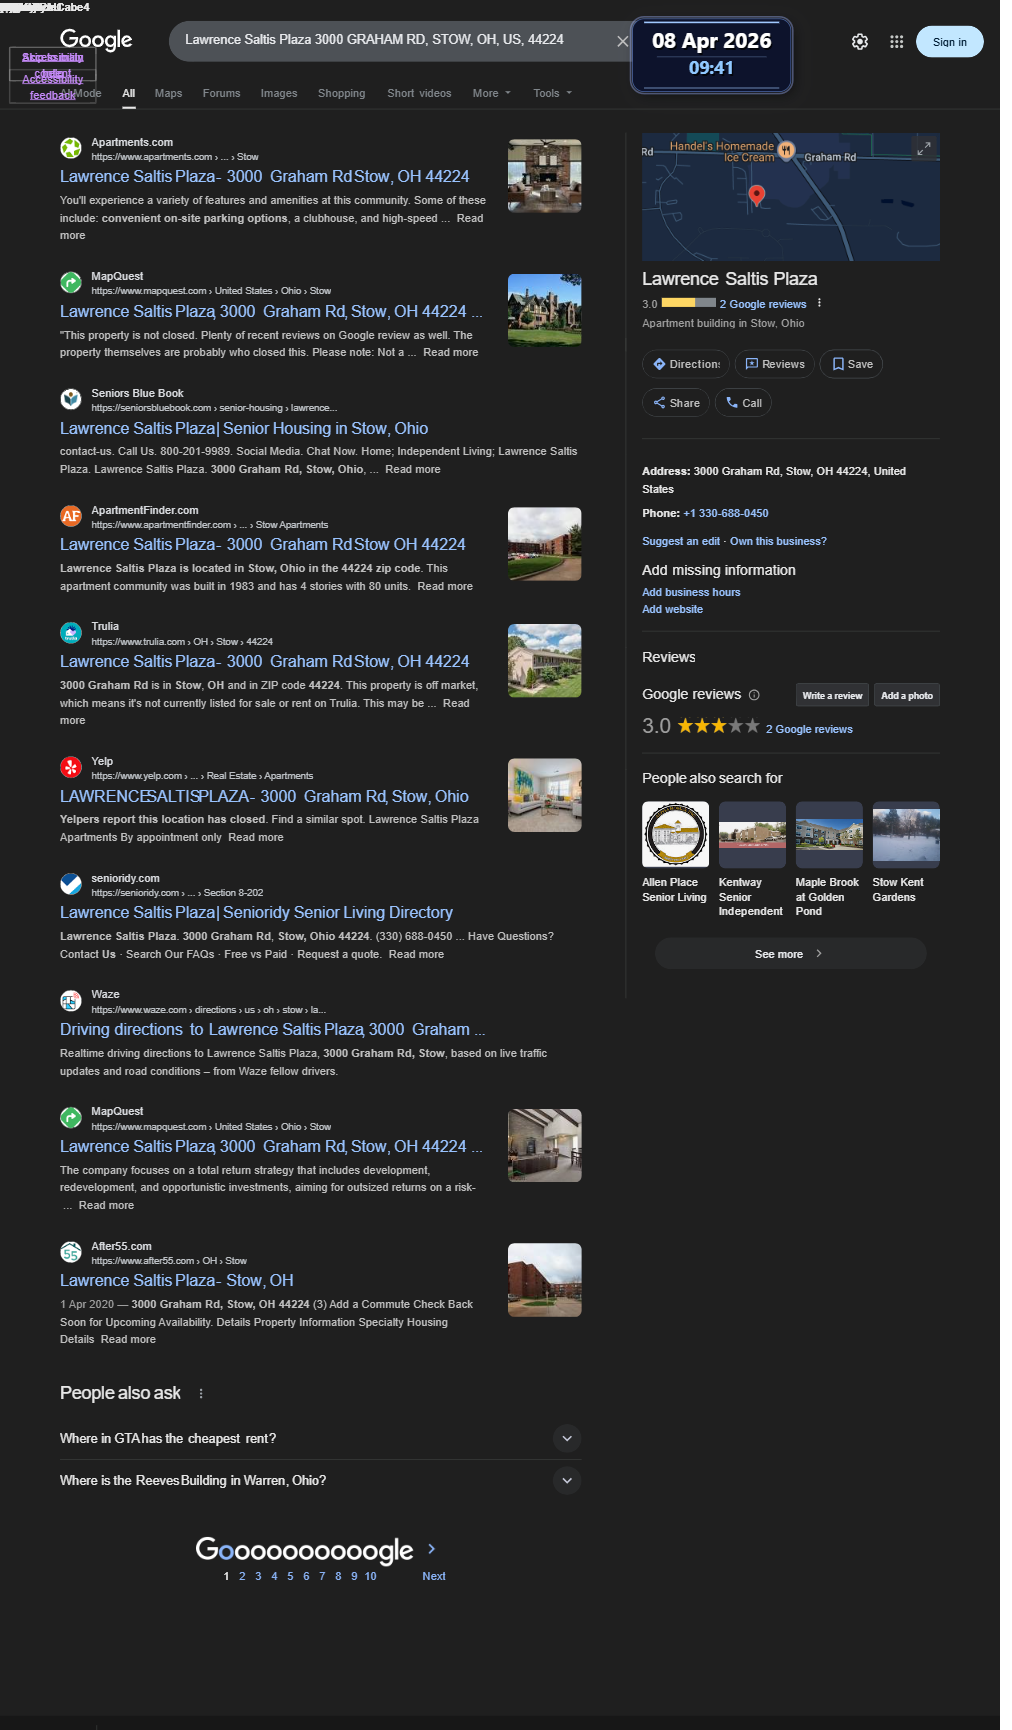The height and width of the screenshot is (1730, 1012).
Task: Switch to the Forums tab
Action: [221, 93]
